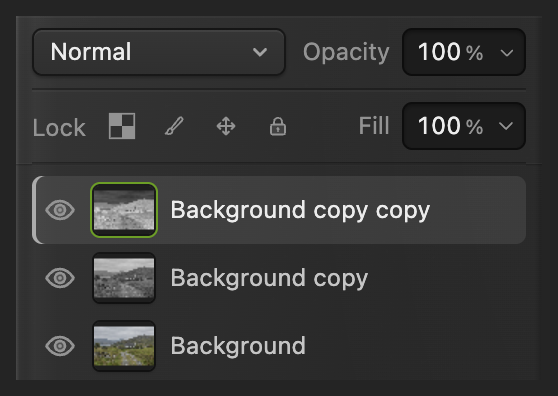Lock transparent pixels checkerboard icon
558x396 pixels.
point(122,126)
